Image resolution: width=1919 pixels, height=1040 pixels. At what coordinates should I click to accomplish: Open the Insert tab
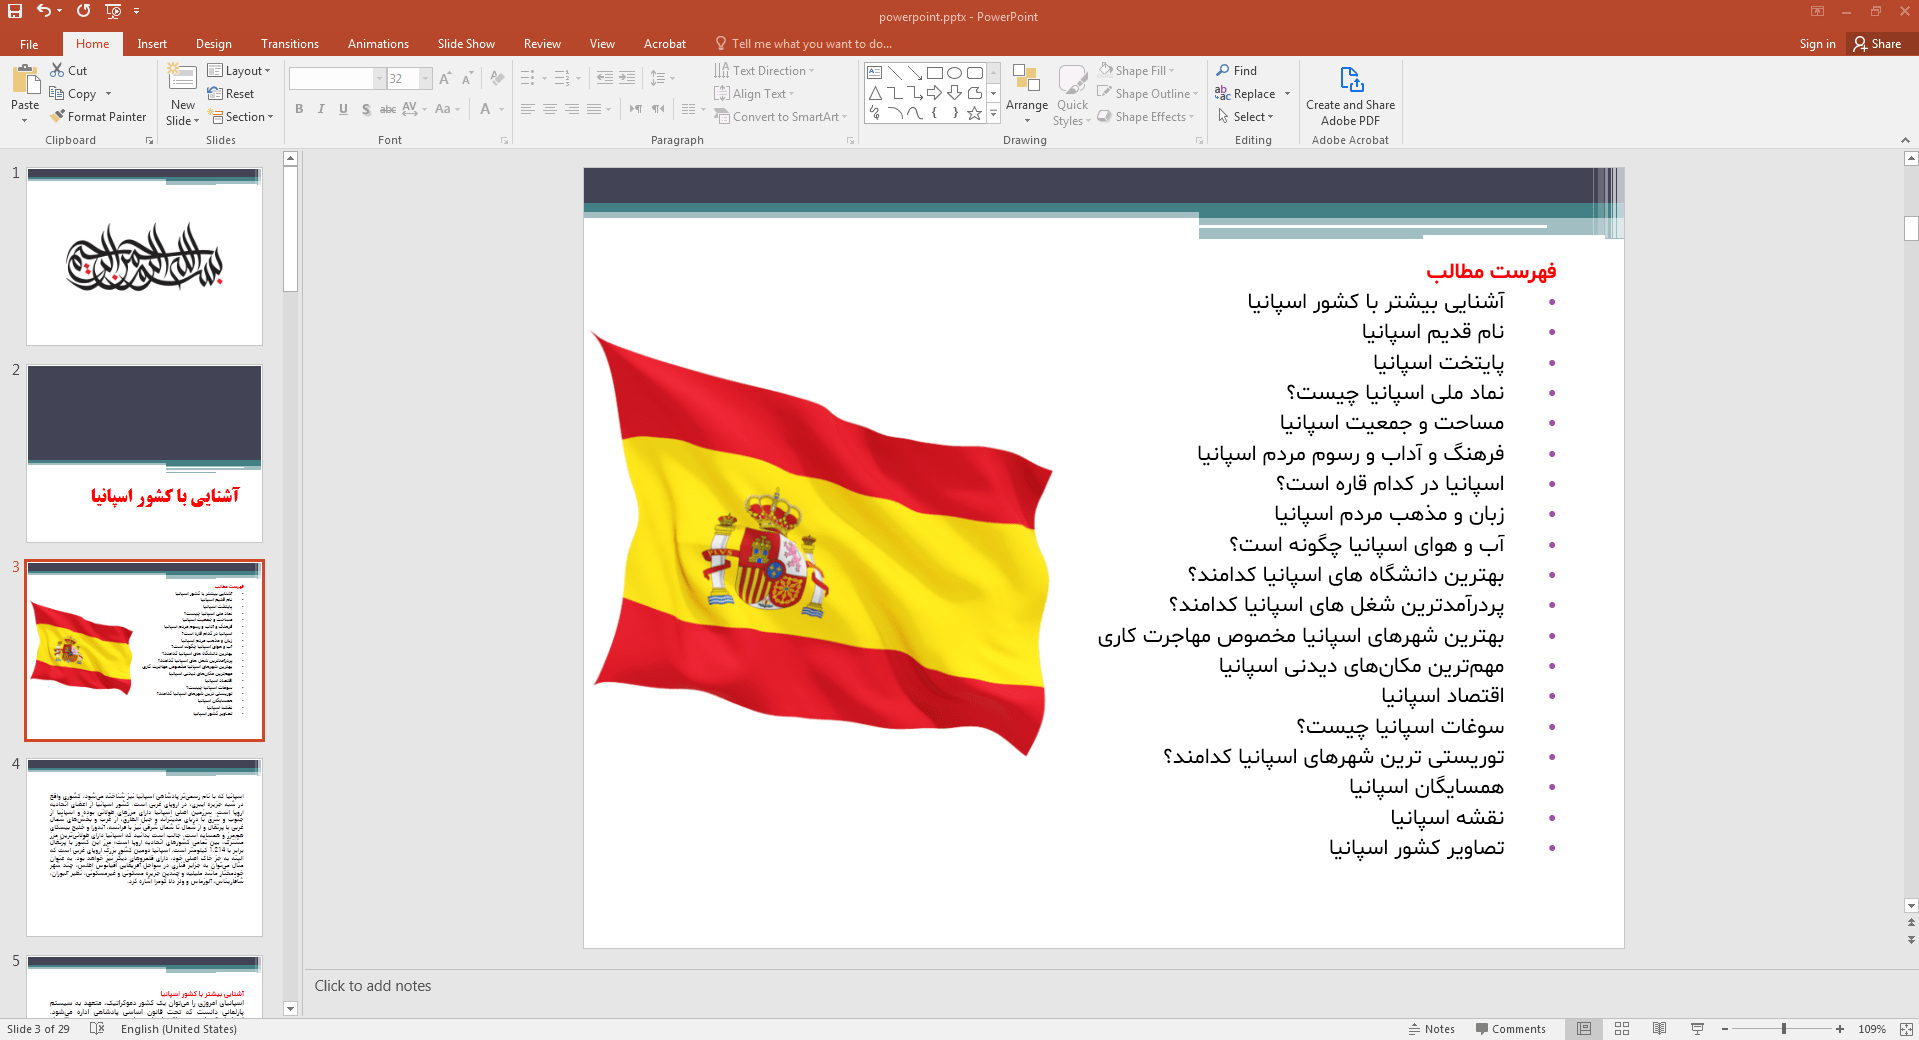pos(152,44)
